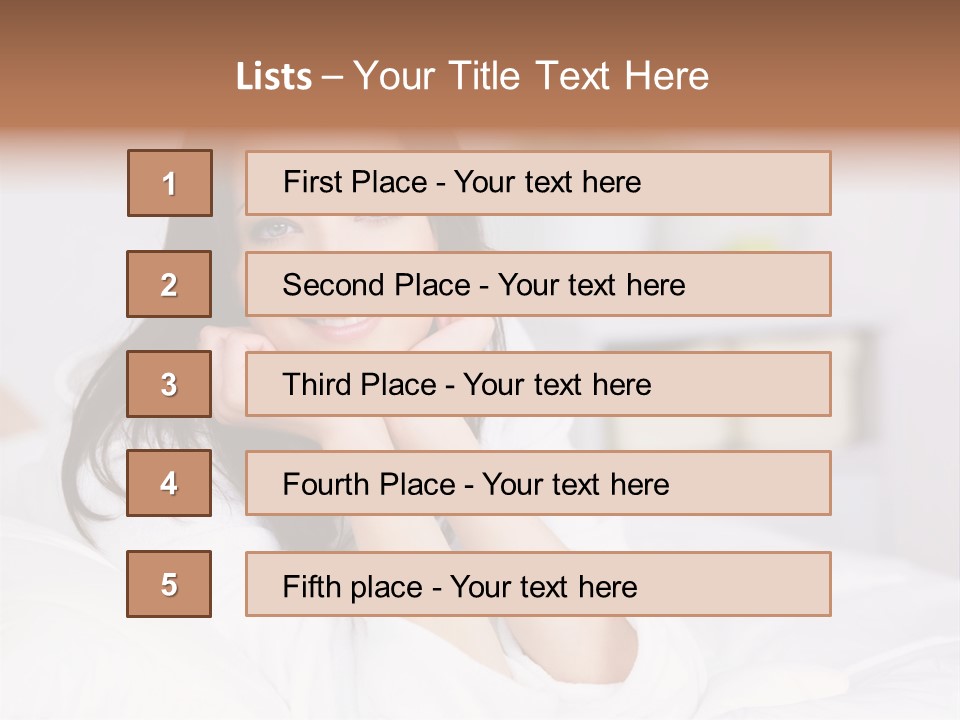Click the woman's dark hair on the left
The height and width of the screenshot is (720, 960).
click(95, 440)
